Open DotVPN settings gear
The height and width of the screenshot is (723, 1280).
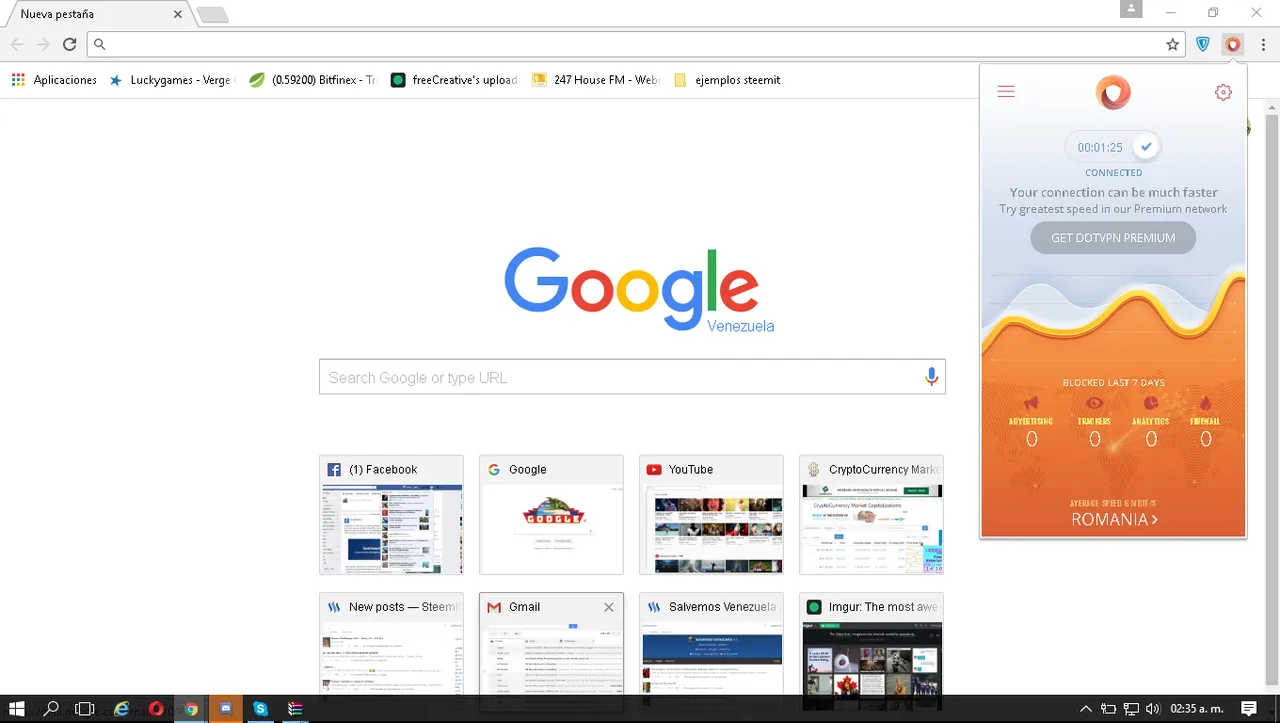tap(1223, 92)
